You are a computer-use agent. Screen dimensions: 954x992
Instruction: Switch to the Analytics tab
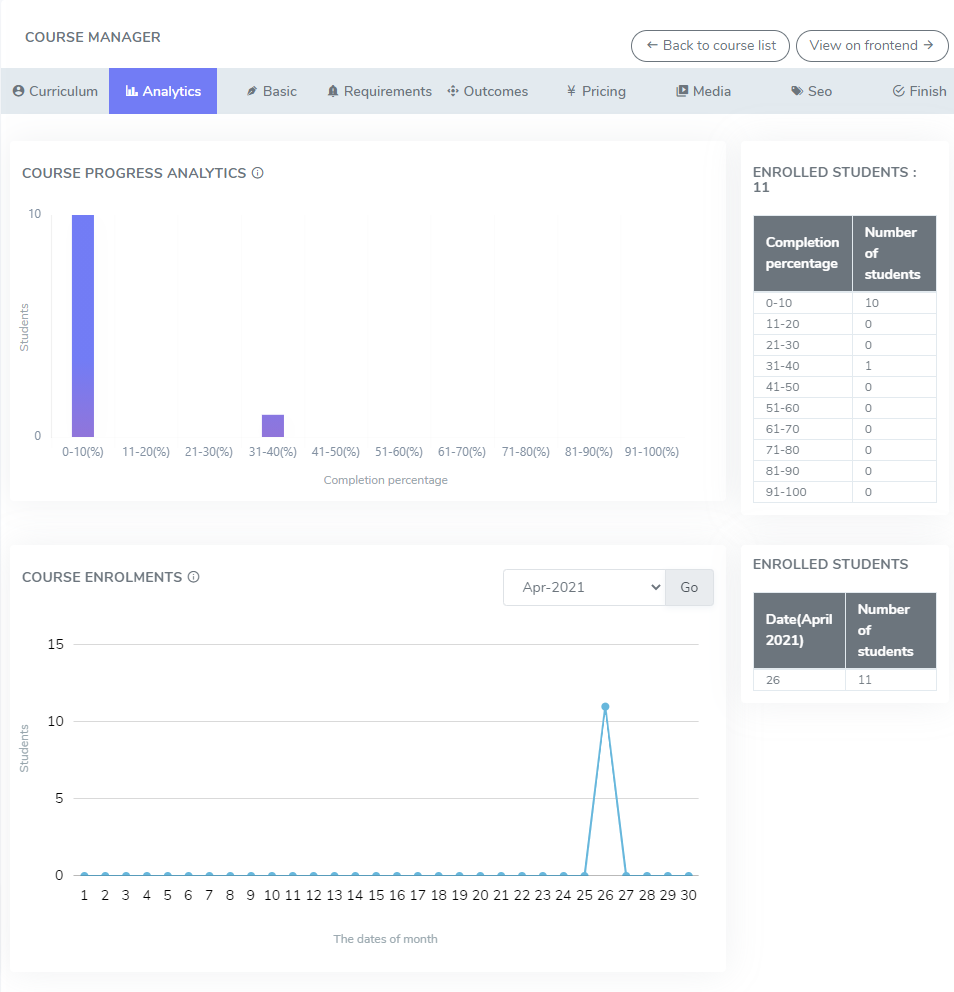pos(162,90)
